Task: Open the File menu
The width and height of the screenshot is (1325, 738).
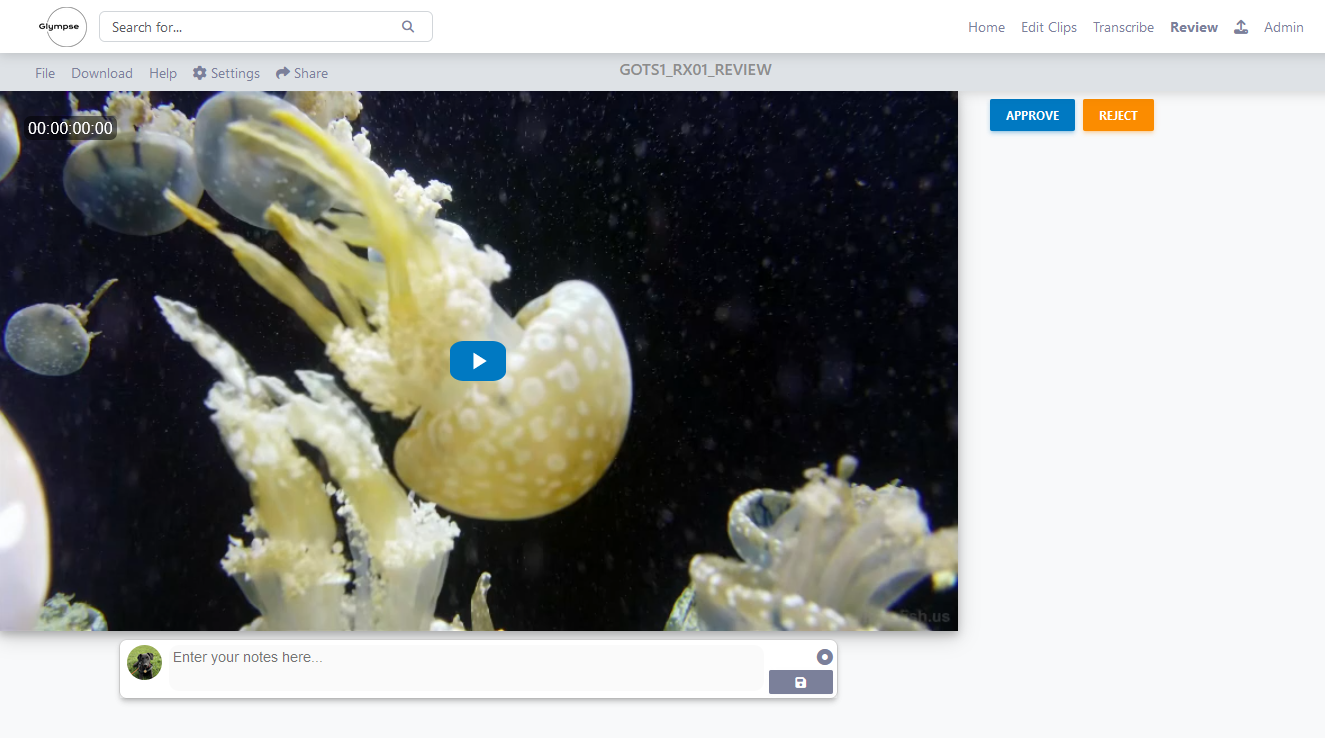Action: (x=45, y=73)
